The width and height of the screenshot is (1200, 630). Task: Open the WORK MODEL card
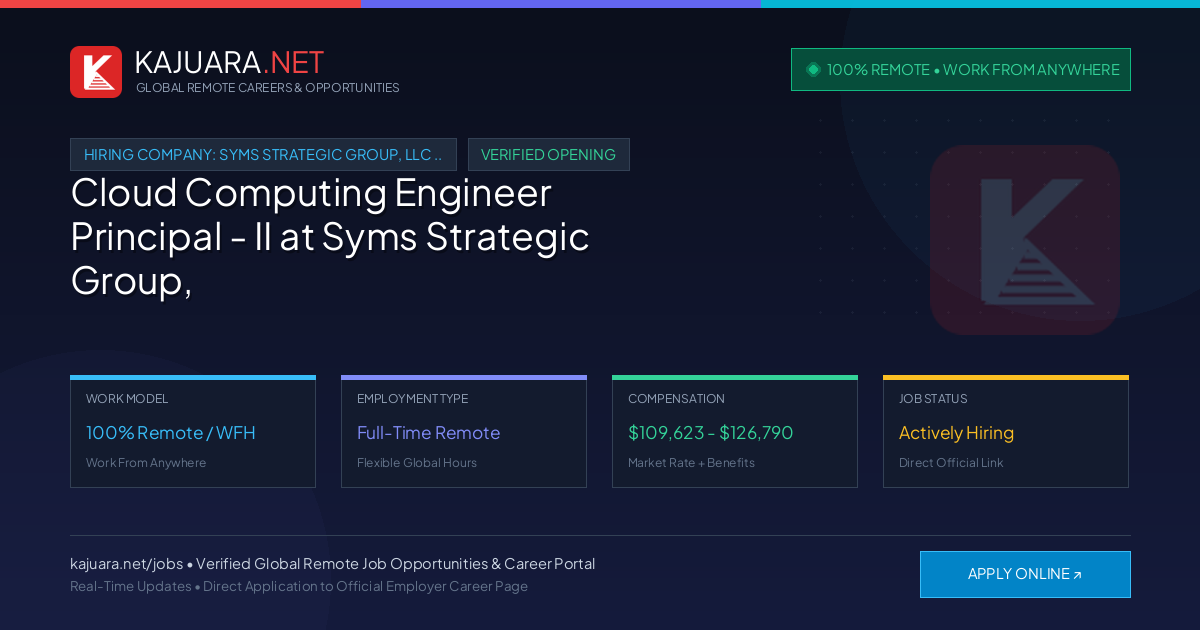click(193, 432)
